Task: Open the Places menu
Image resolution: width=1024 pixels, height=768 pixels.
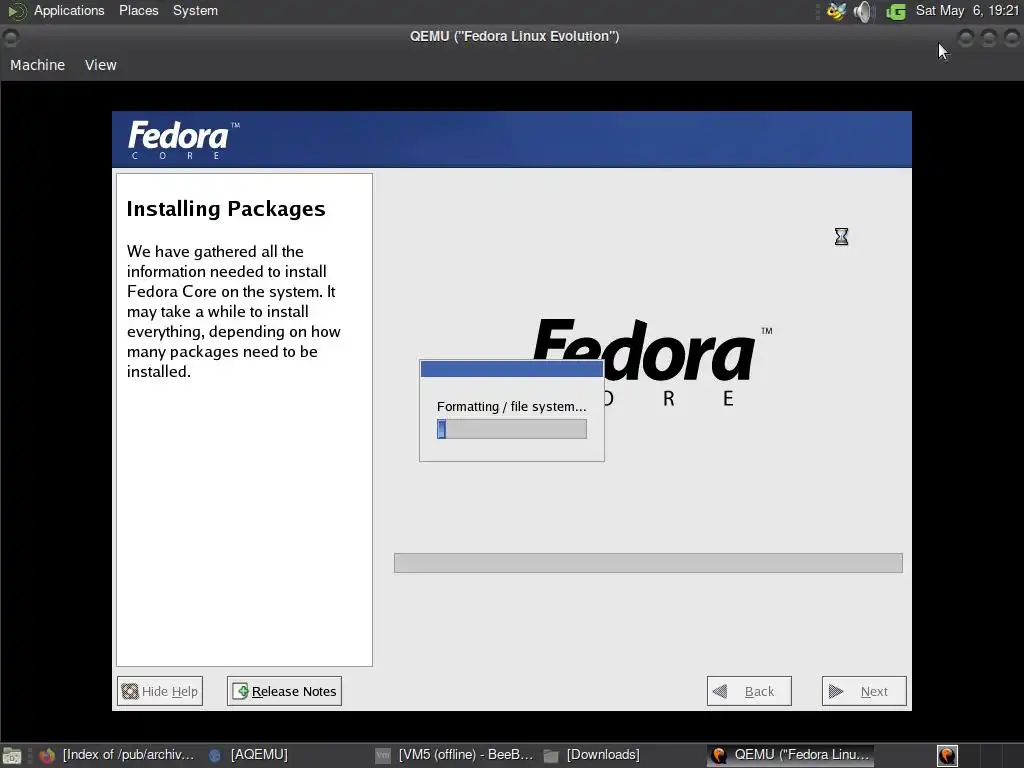Action: pyautogui.click(x=138, y=10)
